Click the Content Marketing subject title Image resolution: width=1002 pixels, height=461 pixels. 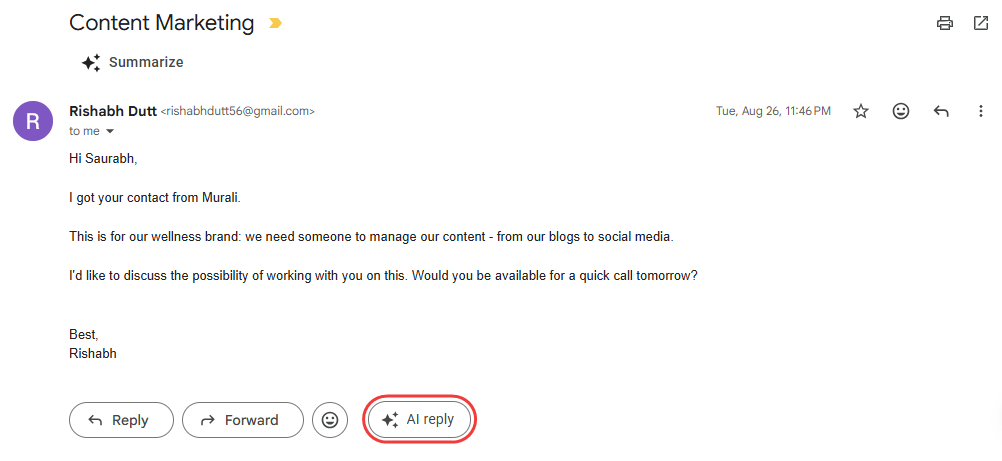click(162, 23)
